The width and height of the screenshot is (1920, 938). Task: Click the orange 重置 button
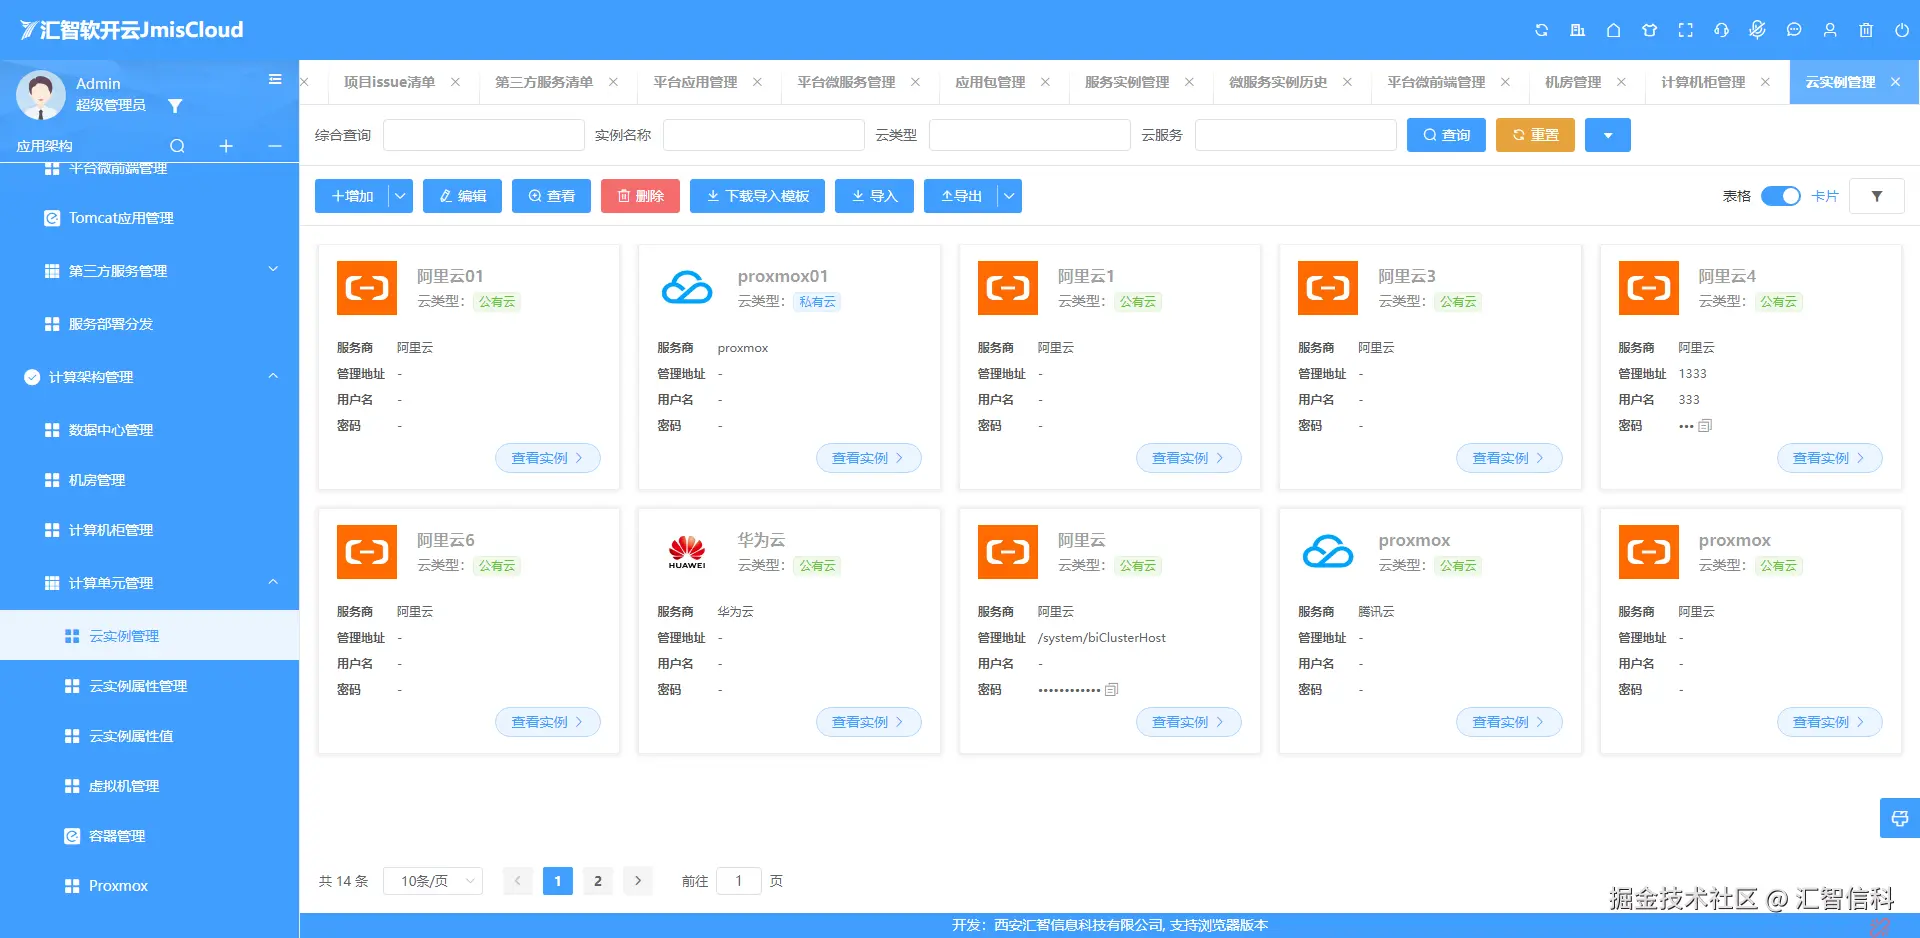click(1535, 135)
